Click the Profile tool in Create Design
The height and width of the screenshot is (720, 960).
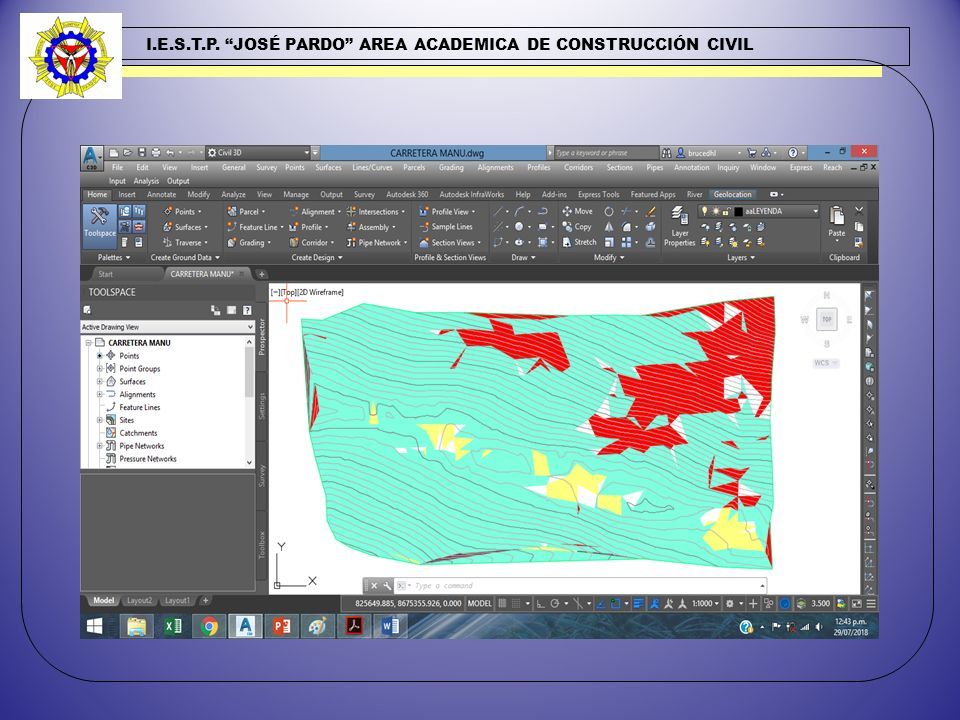coord(309,227)
